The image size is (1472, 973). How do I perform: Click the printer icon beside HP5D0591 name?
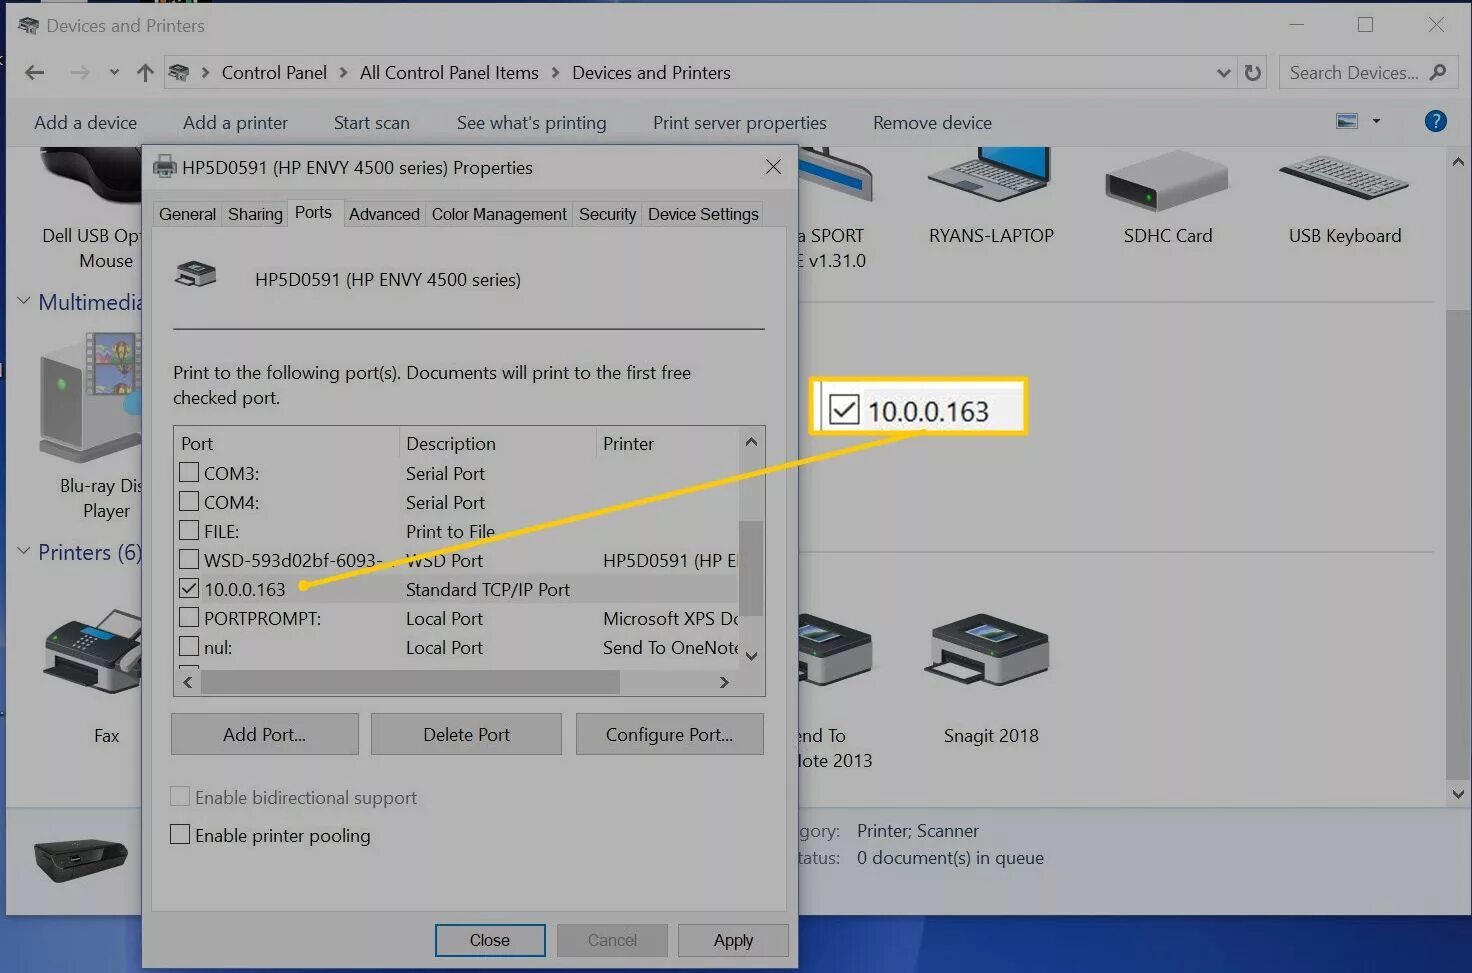[196, 274]
